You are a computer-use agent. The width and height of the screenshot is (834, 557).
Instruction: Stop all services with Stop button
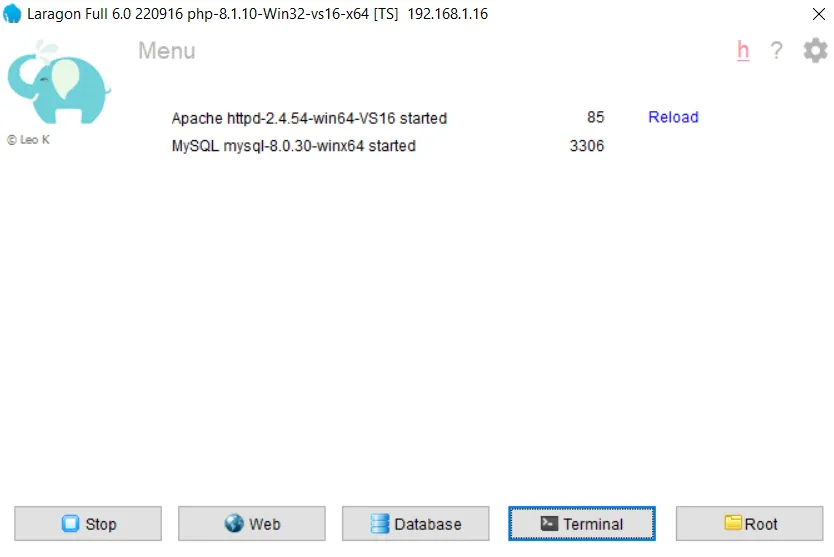point(88,523)
